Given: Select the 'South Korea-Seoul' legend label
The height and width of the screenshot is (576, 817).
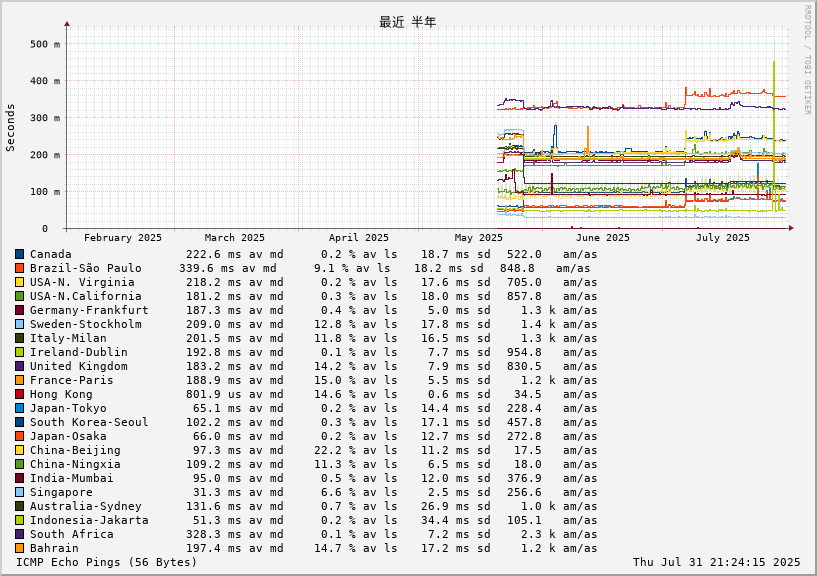Looking at the screenshot, I should tap(89, 422).
